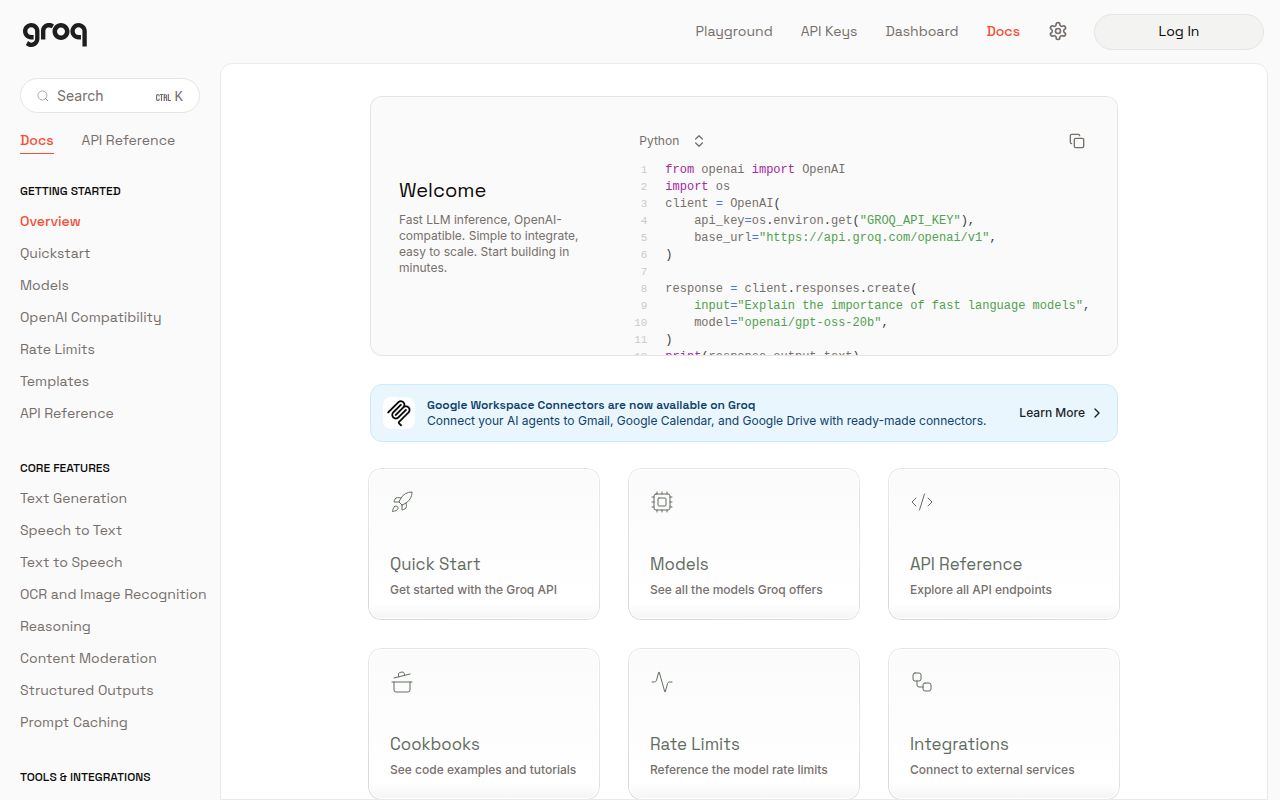The width and height of the screenshot is (1280, 800).
Task: Click 'See all the models Groq offers' text
Action: pyautogui.click(x=736, y=590)
